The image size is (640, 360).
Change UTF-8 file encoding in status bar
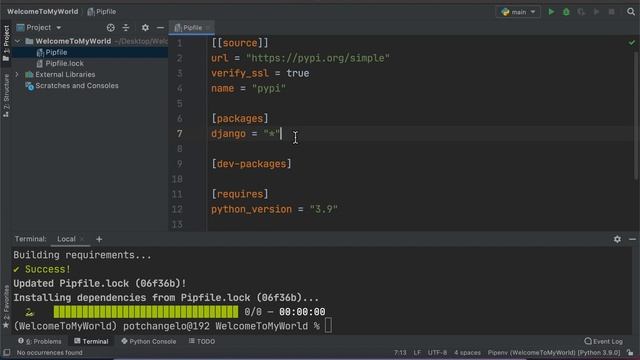pyautogui.click(x=437, y=352)
